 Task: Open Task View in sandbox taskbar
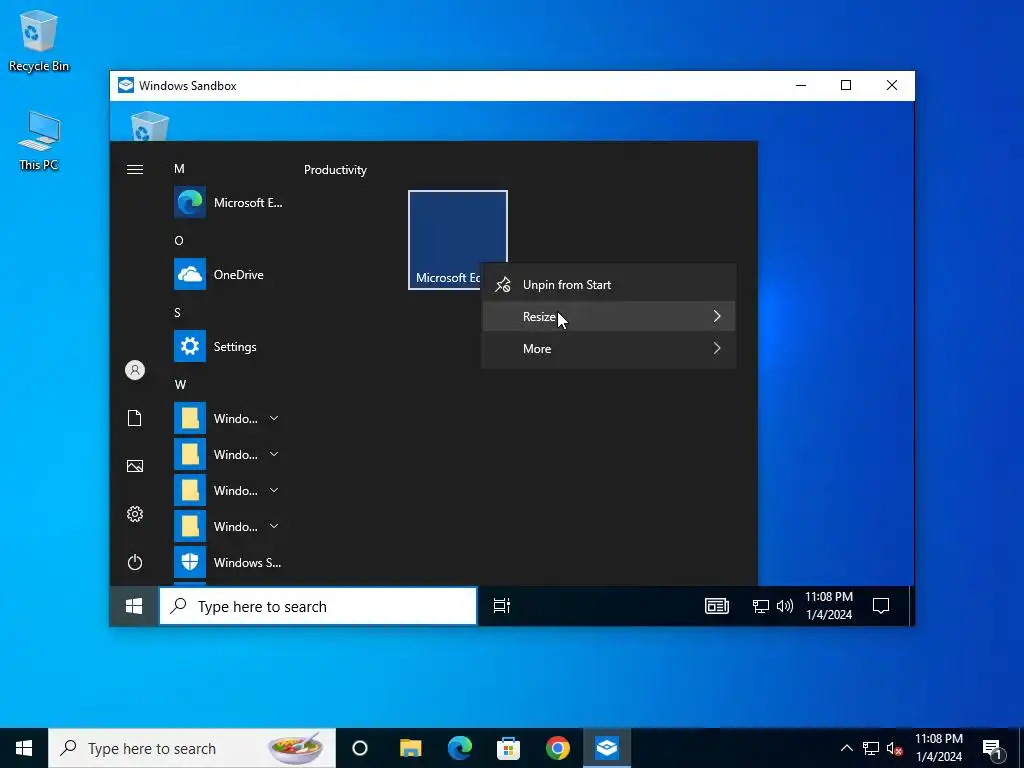tap(502, 606)
